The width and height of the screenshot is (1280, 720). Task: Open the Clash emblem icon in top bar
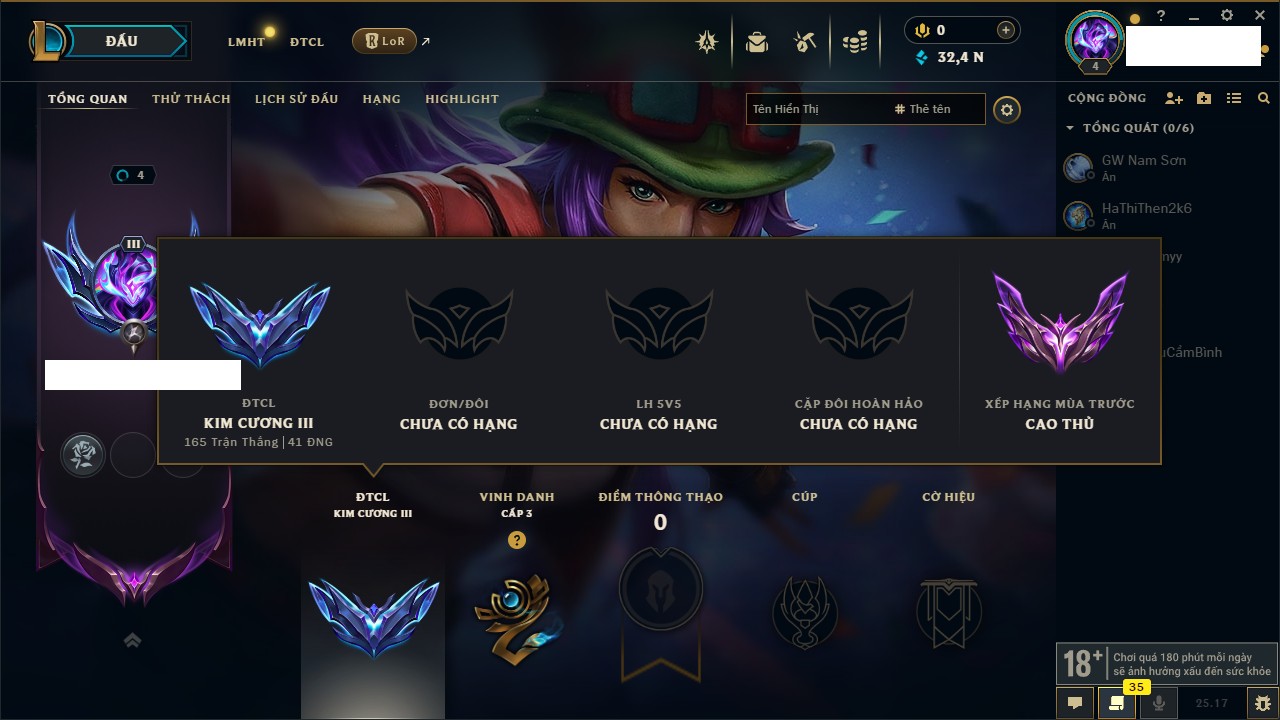point(708,42)
